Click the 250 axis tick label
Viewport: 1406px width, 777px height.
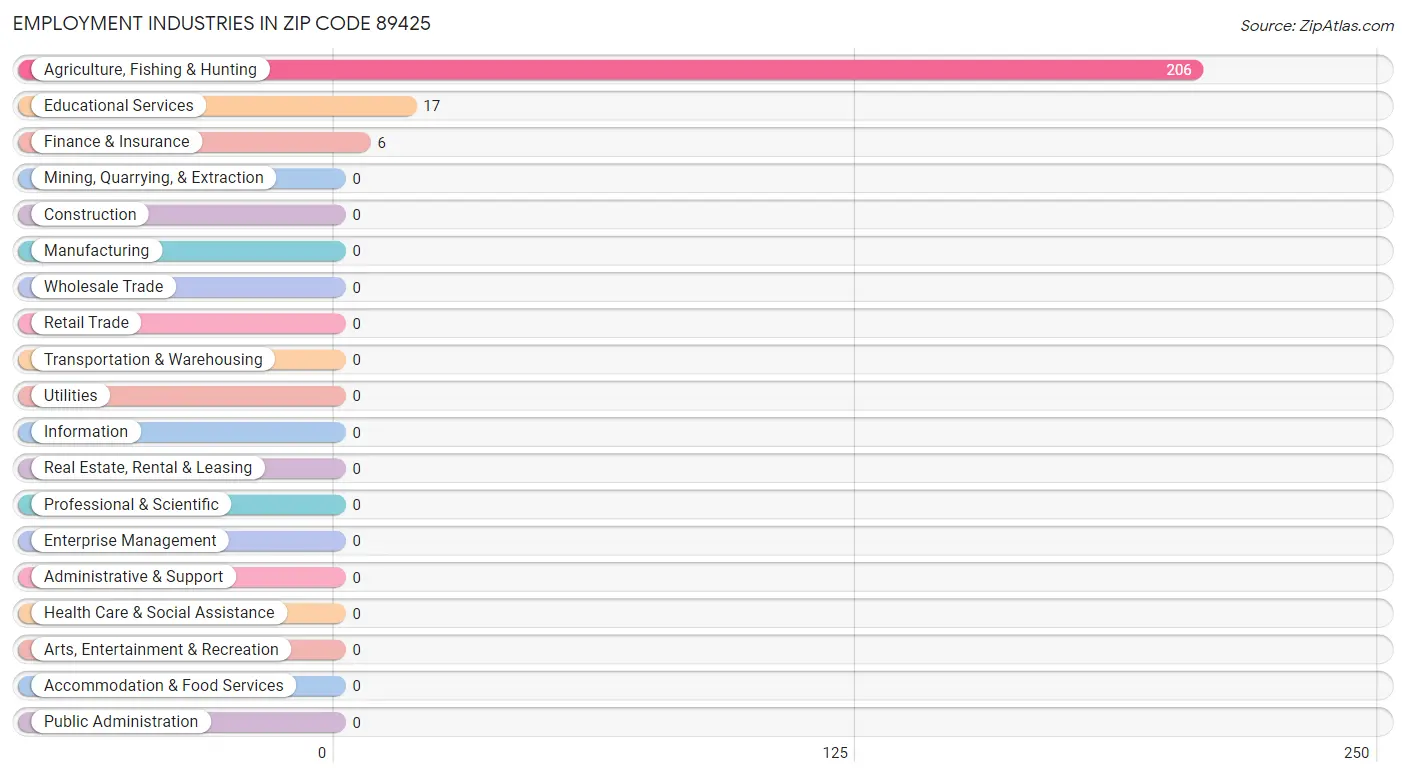click(x=1356, y=753)
